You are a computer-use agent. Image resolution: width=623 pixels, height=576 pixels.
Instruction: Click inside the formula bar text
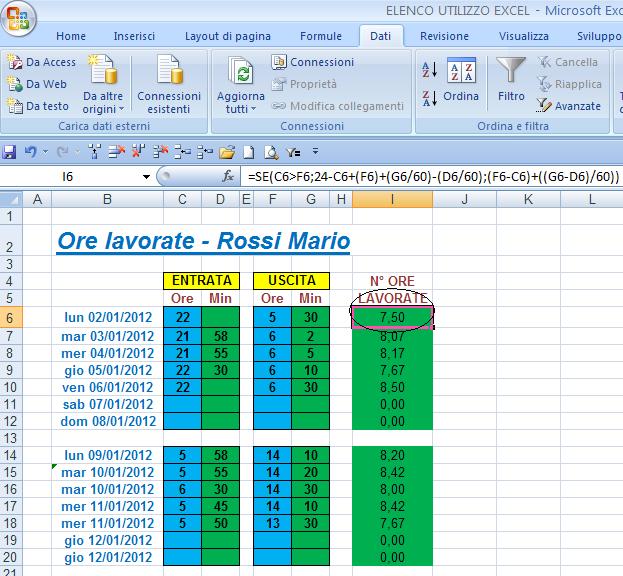433,176
